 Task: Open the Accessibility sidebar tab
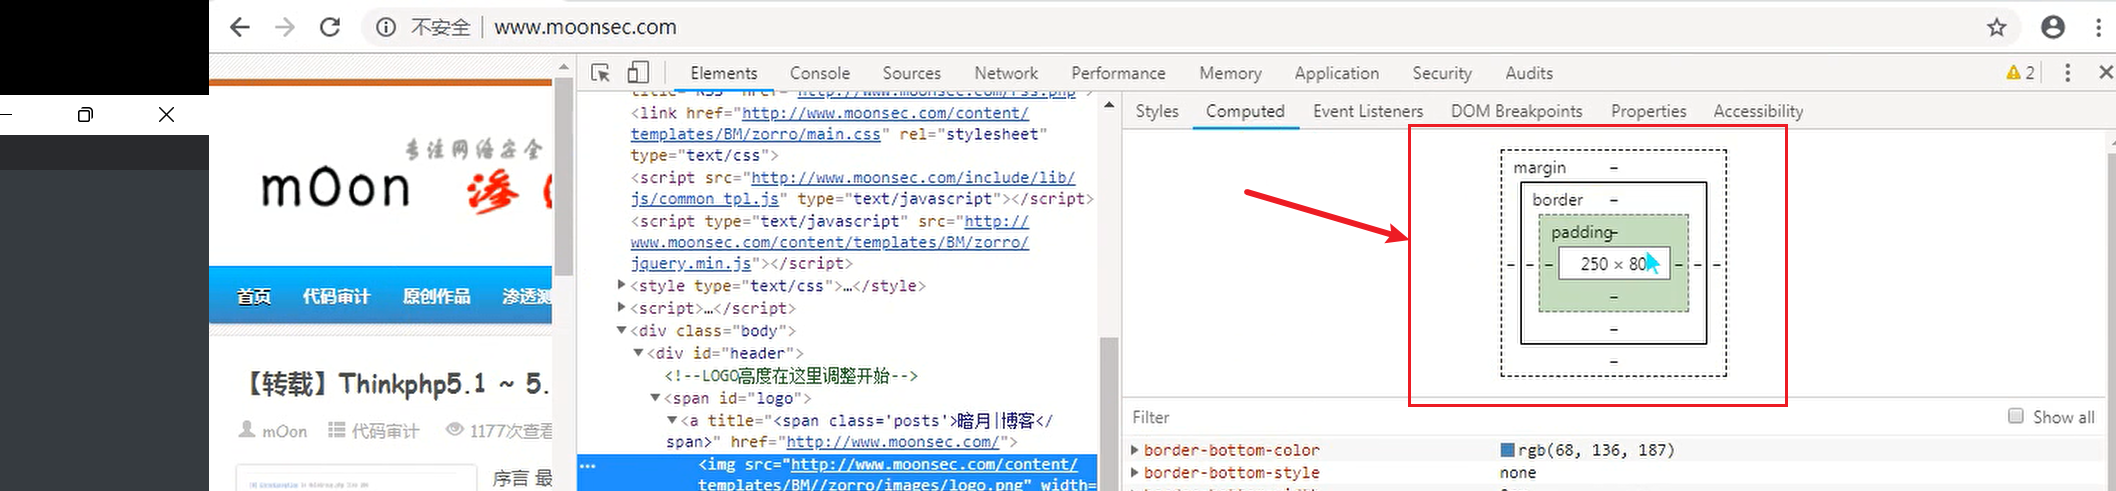point(1758,111)
